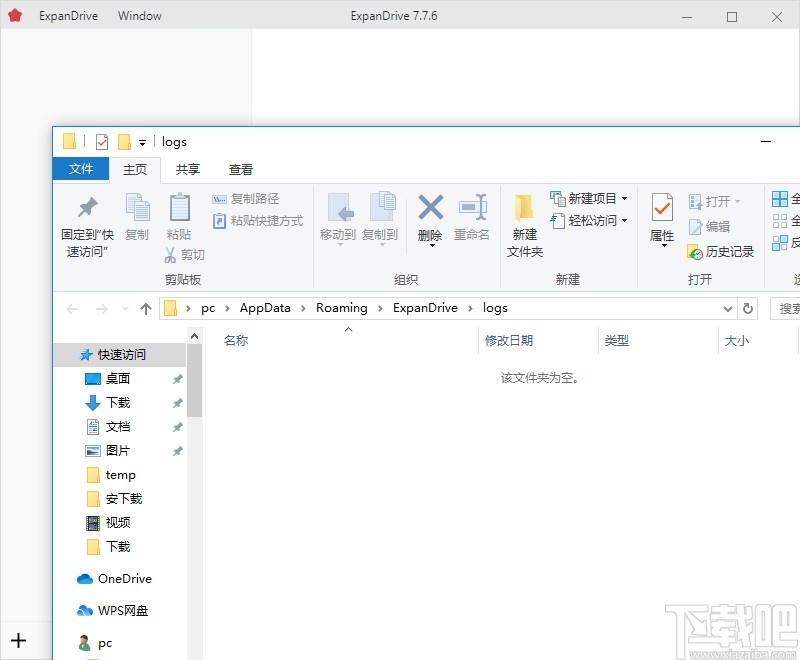
Task: Click the refresh icon in address bar
Action: (x=748, y=308)
